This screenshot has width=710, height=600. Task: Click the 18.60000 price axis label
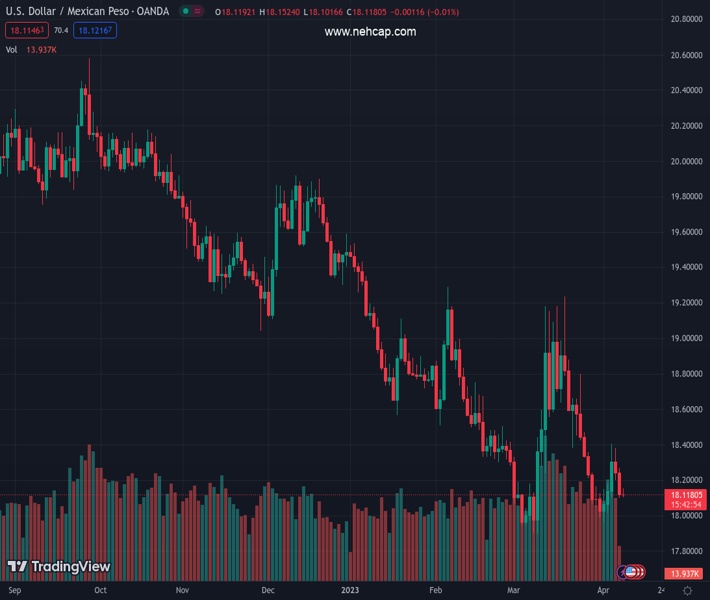point(686,409)
